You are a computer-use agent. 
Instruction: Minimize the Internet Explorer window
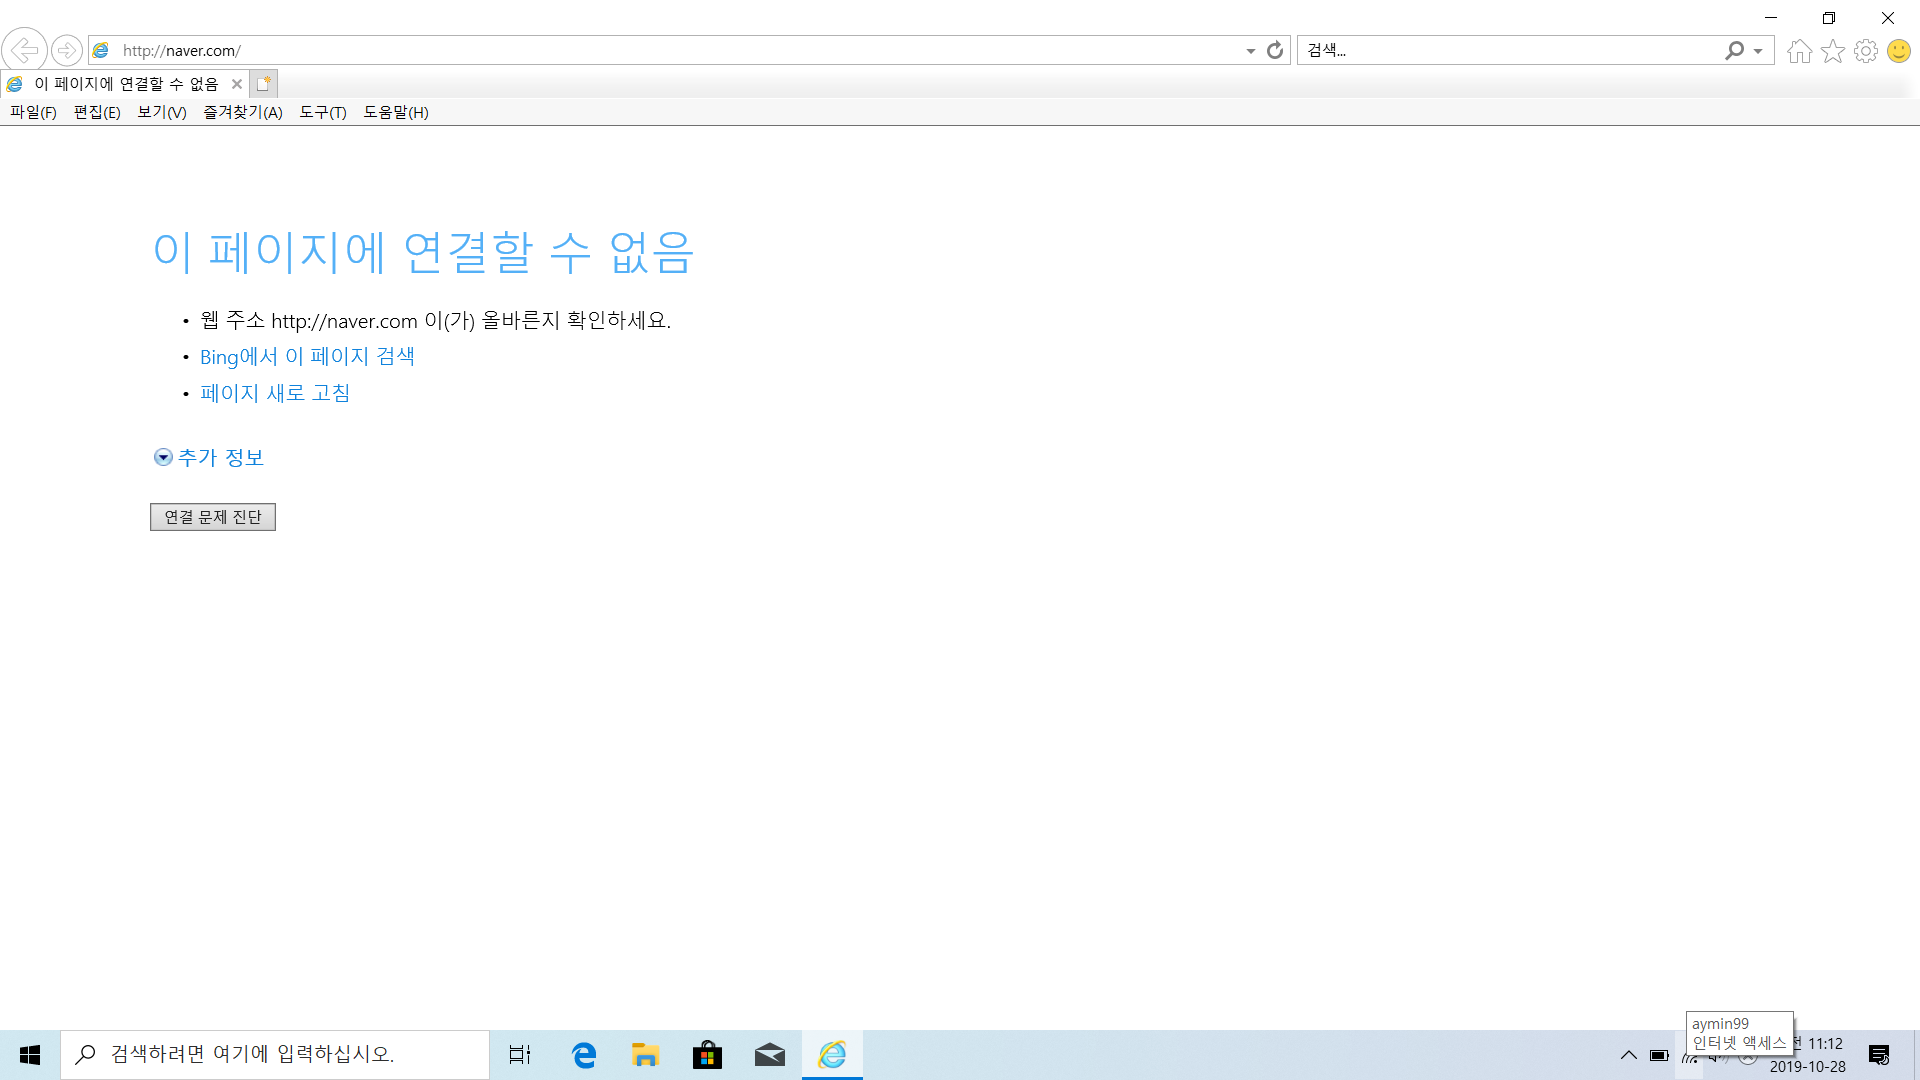pyautogui.click(x=1771, y=18)
